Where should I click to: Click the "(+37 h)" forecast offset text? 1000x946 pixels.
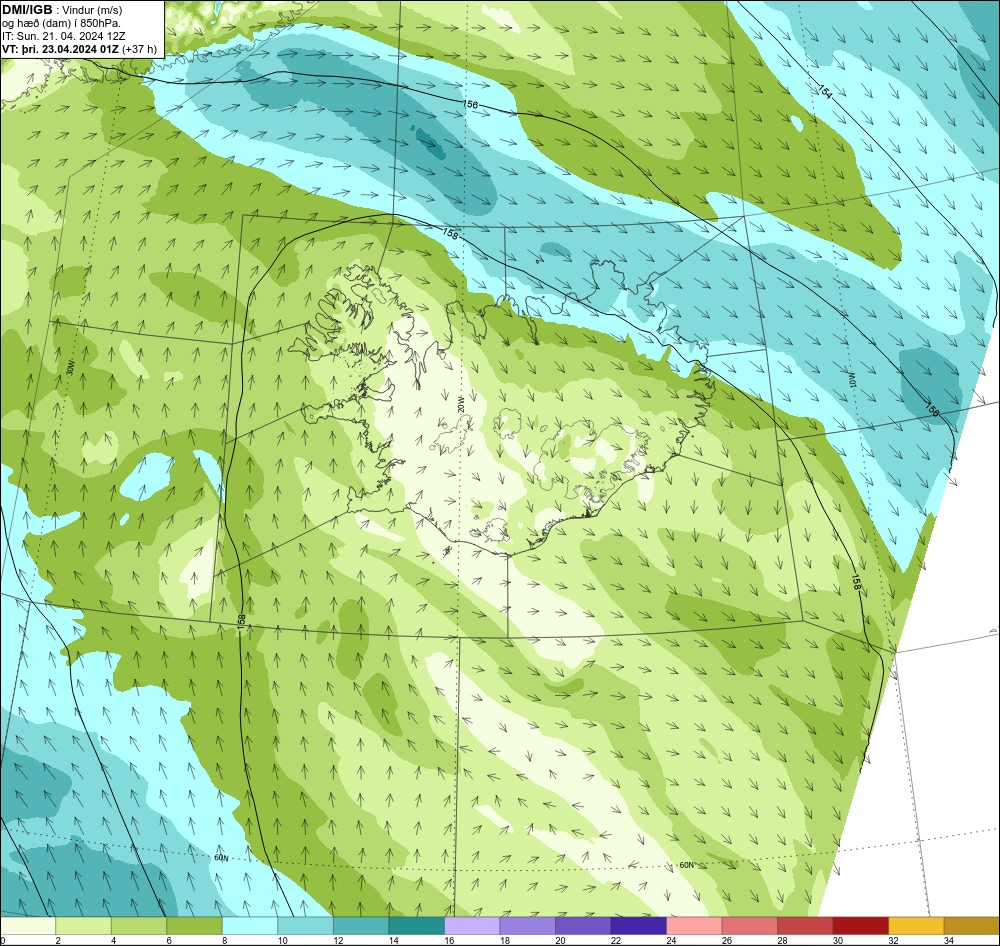click(x=139, y=48)
